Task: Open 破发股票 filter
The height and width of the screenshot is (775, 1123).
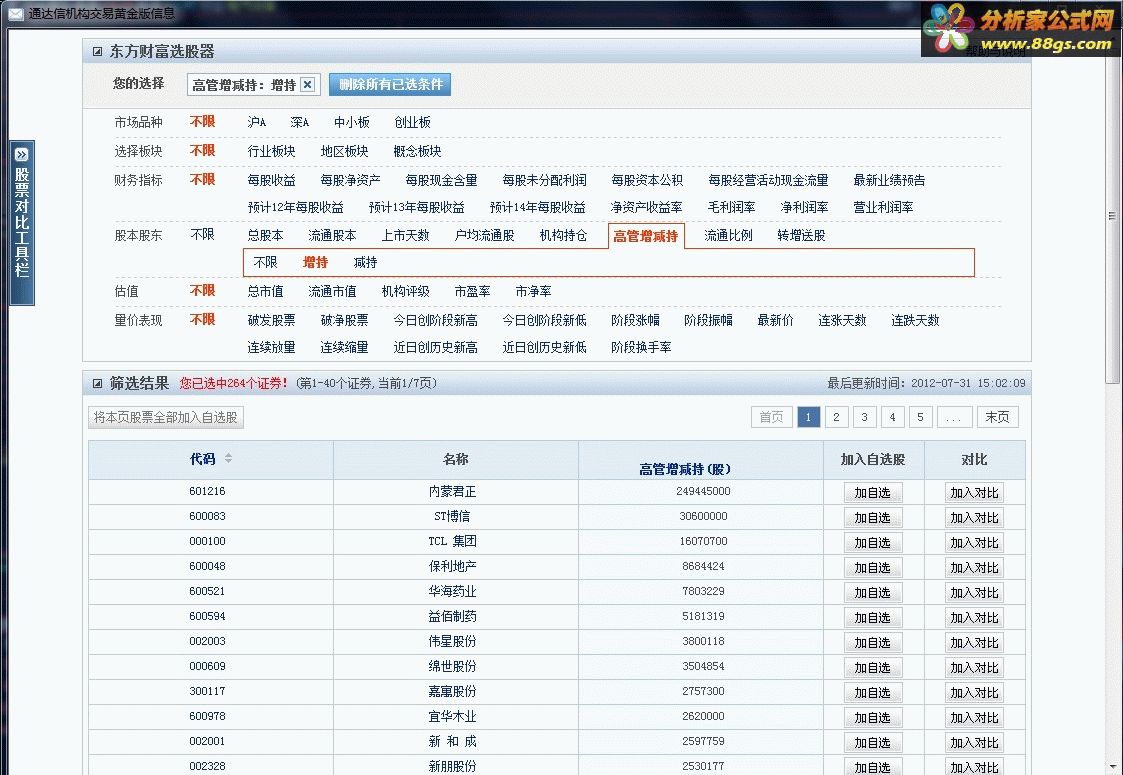Action: [x=271, y=321]
